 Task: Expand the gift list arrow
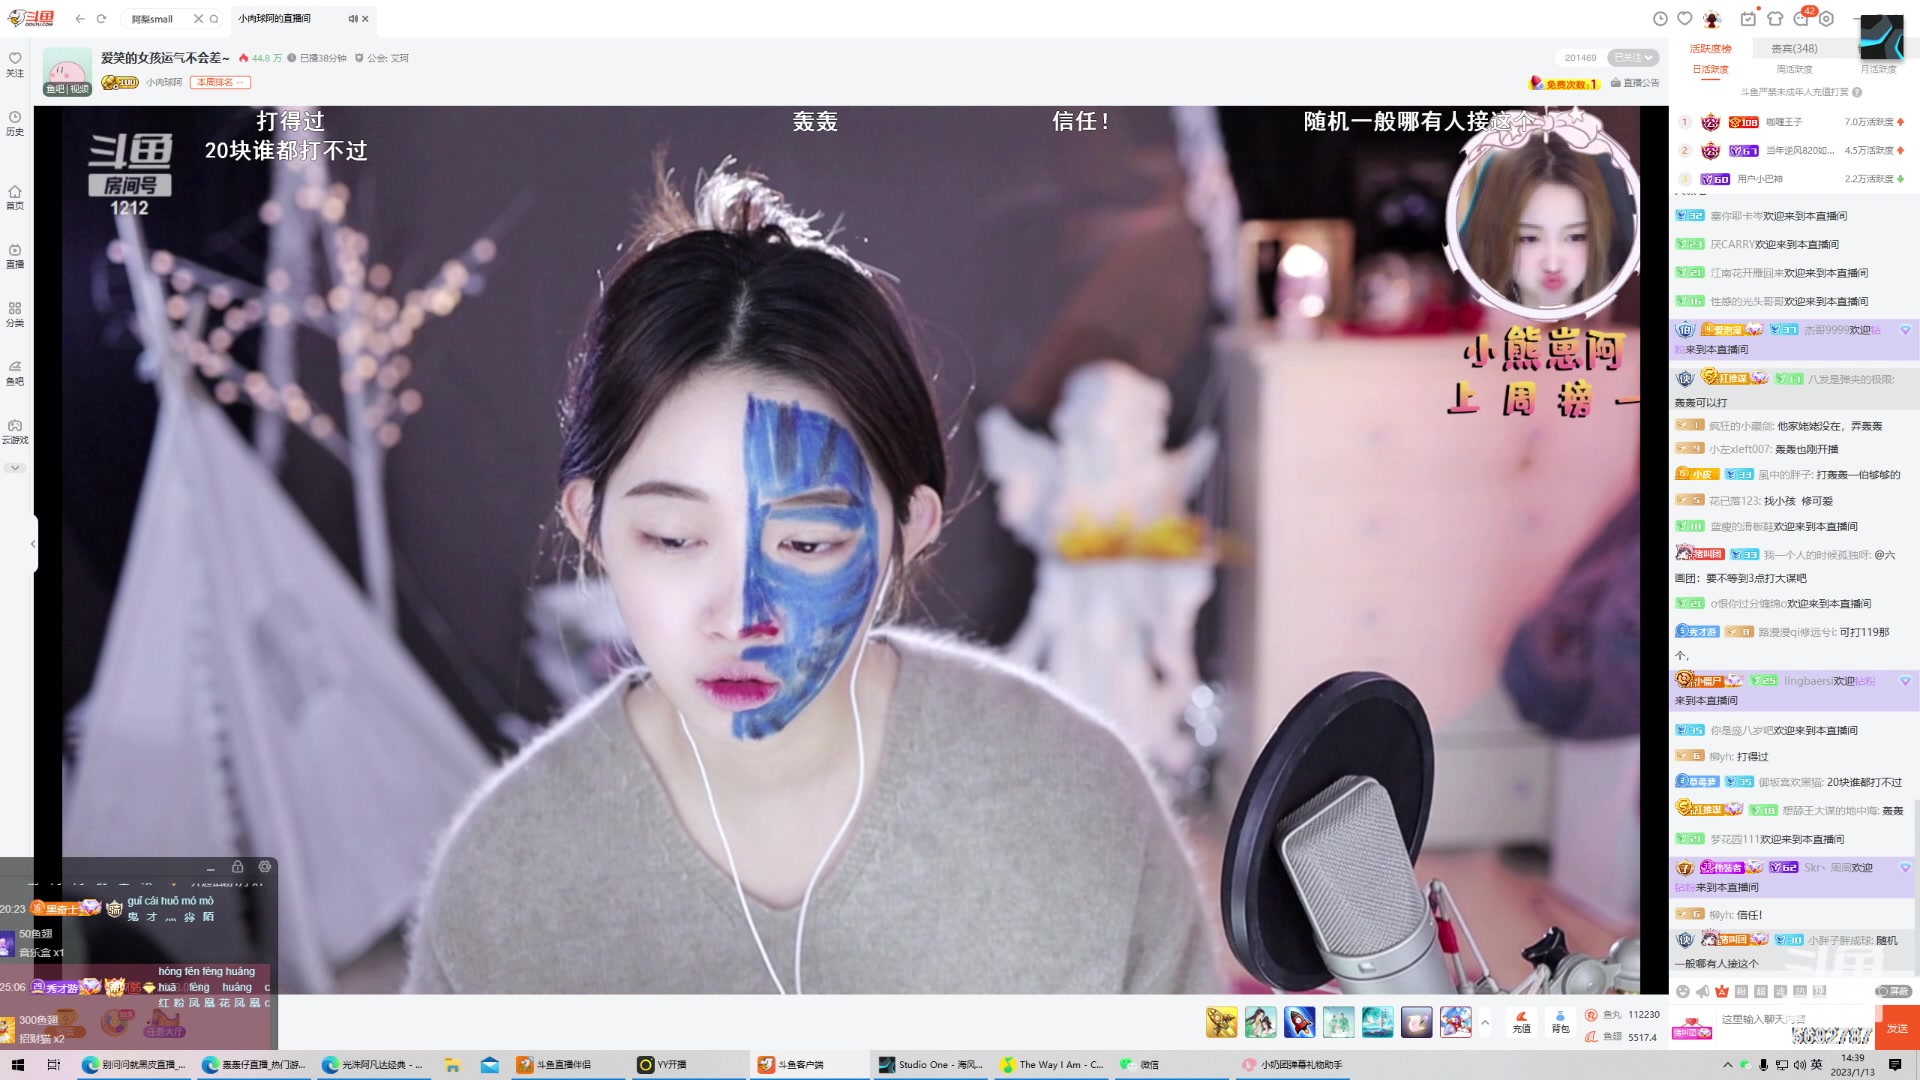(1485, 1022)
